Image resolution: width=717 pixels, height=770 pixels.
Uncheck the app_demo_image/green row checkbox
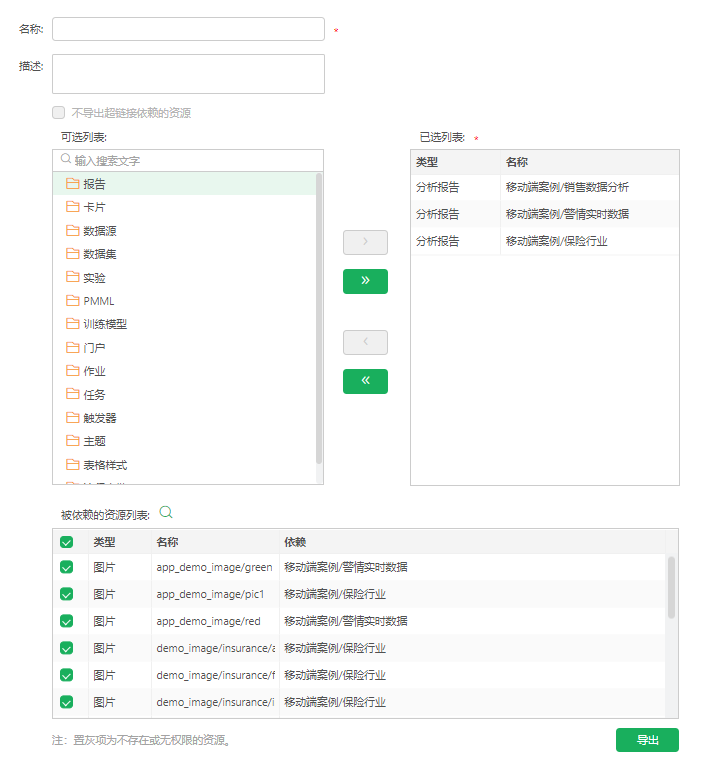pos(67,567)
